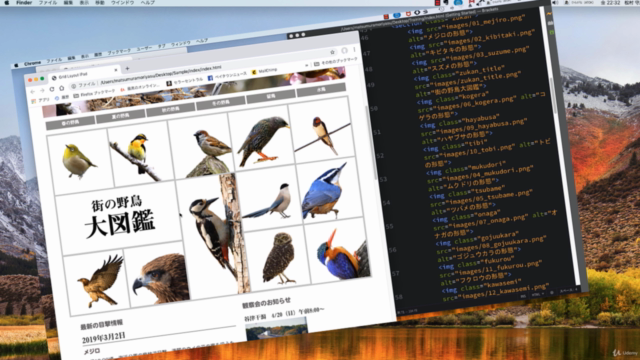Open the MailChimp bookmark
The height and width of the screenshot is (360, 640).
[x=264, y=71]
